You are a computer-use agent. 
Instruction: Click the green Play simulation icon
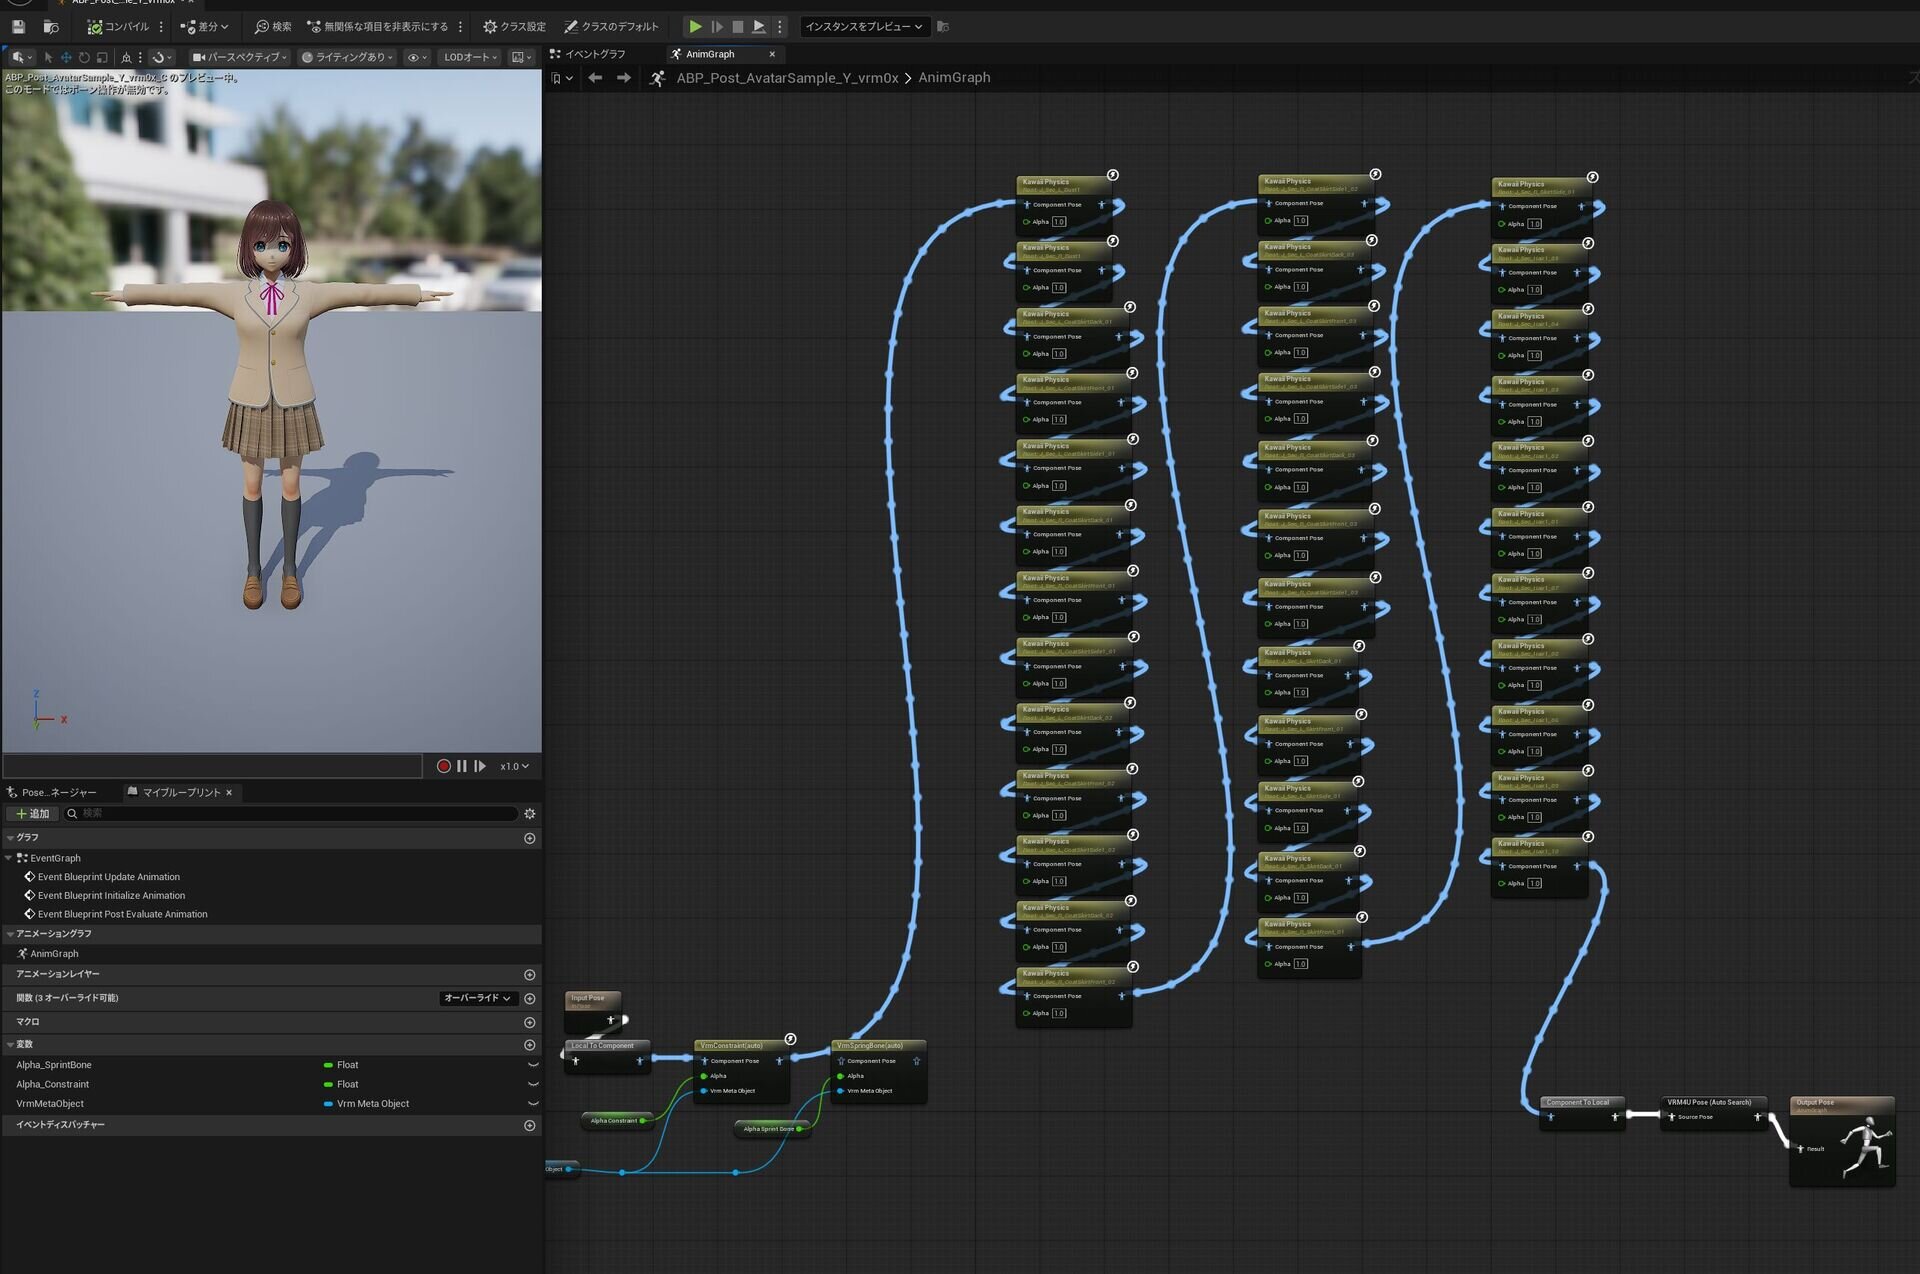(695, 27)
